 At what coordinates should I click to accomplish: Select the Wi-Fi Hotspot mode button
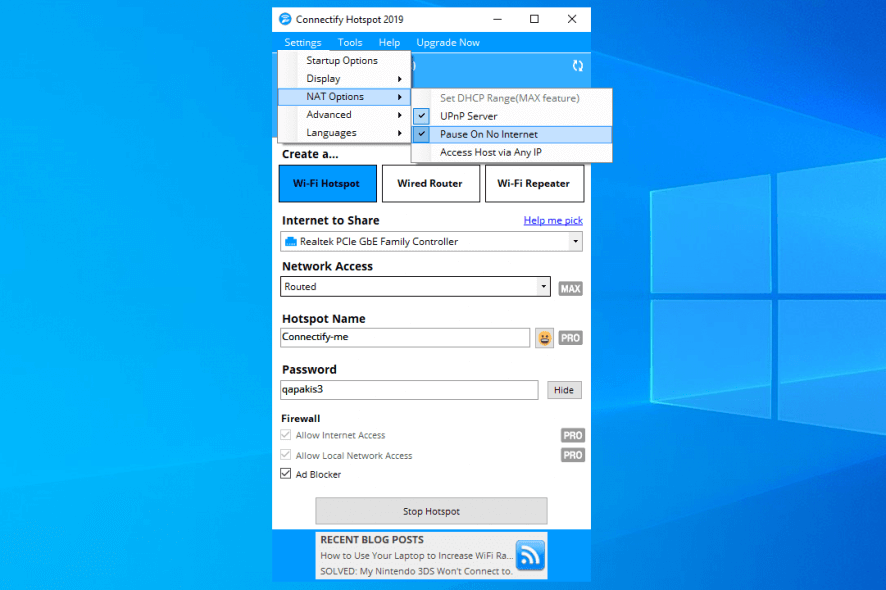tap(328, 184)
